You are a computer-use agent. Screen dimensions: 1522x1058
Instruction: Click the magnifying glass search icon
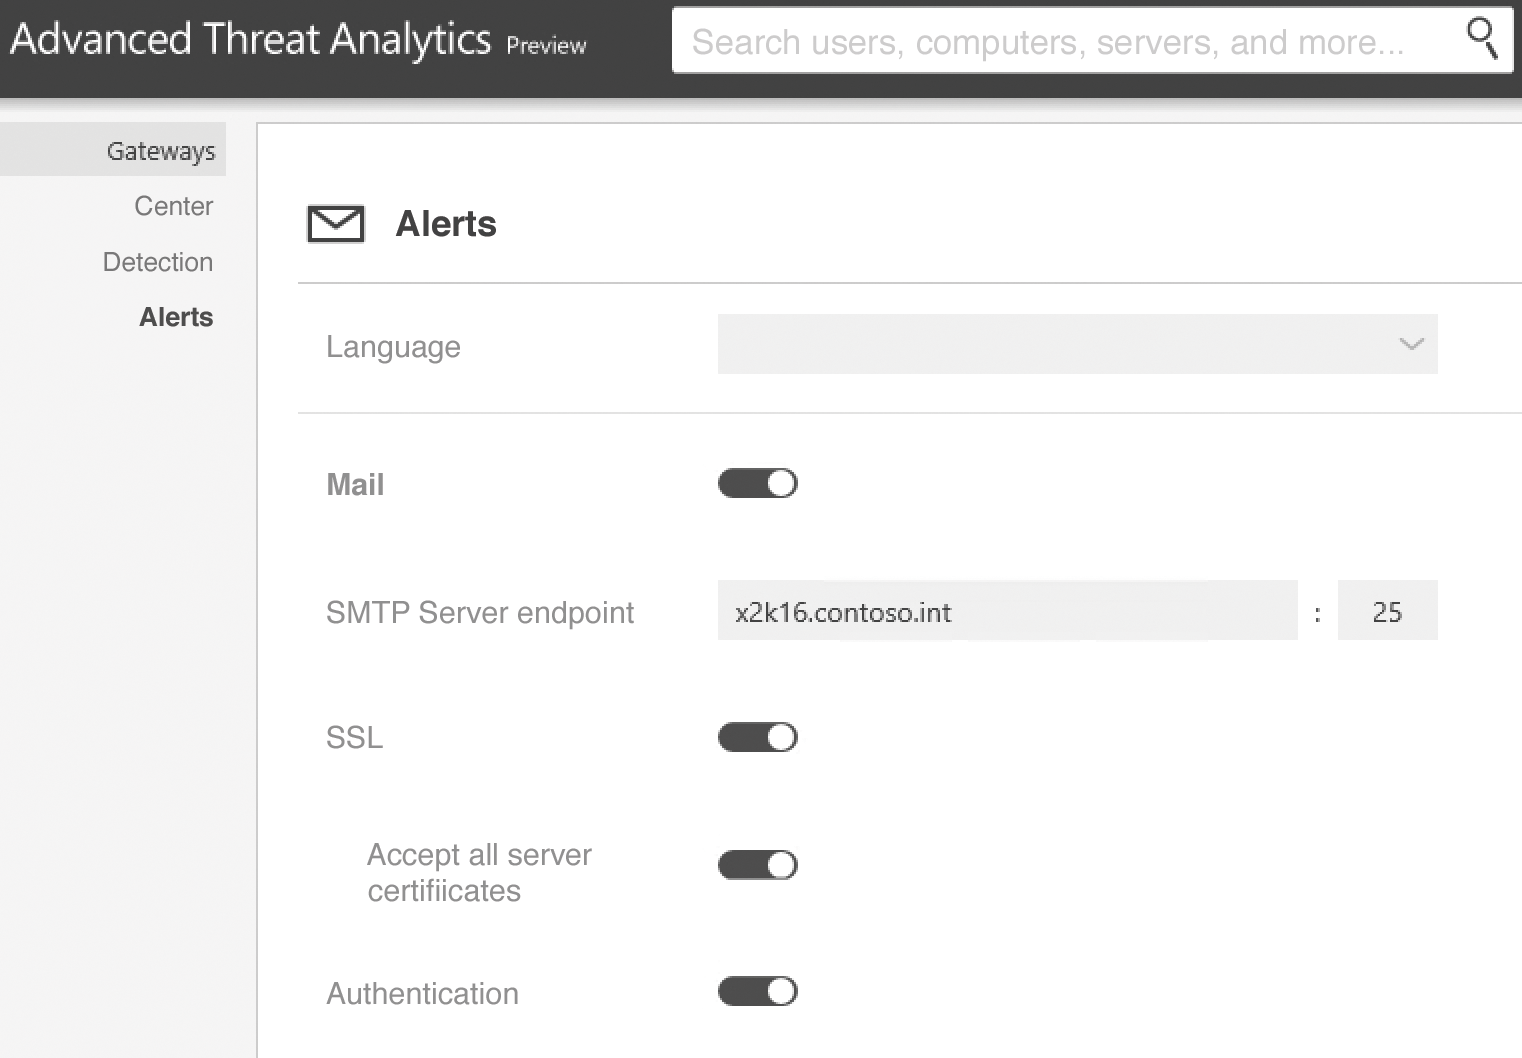[x=1481, y=39]
